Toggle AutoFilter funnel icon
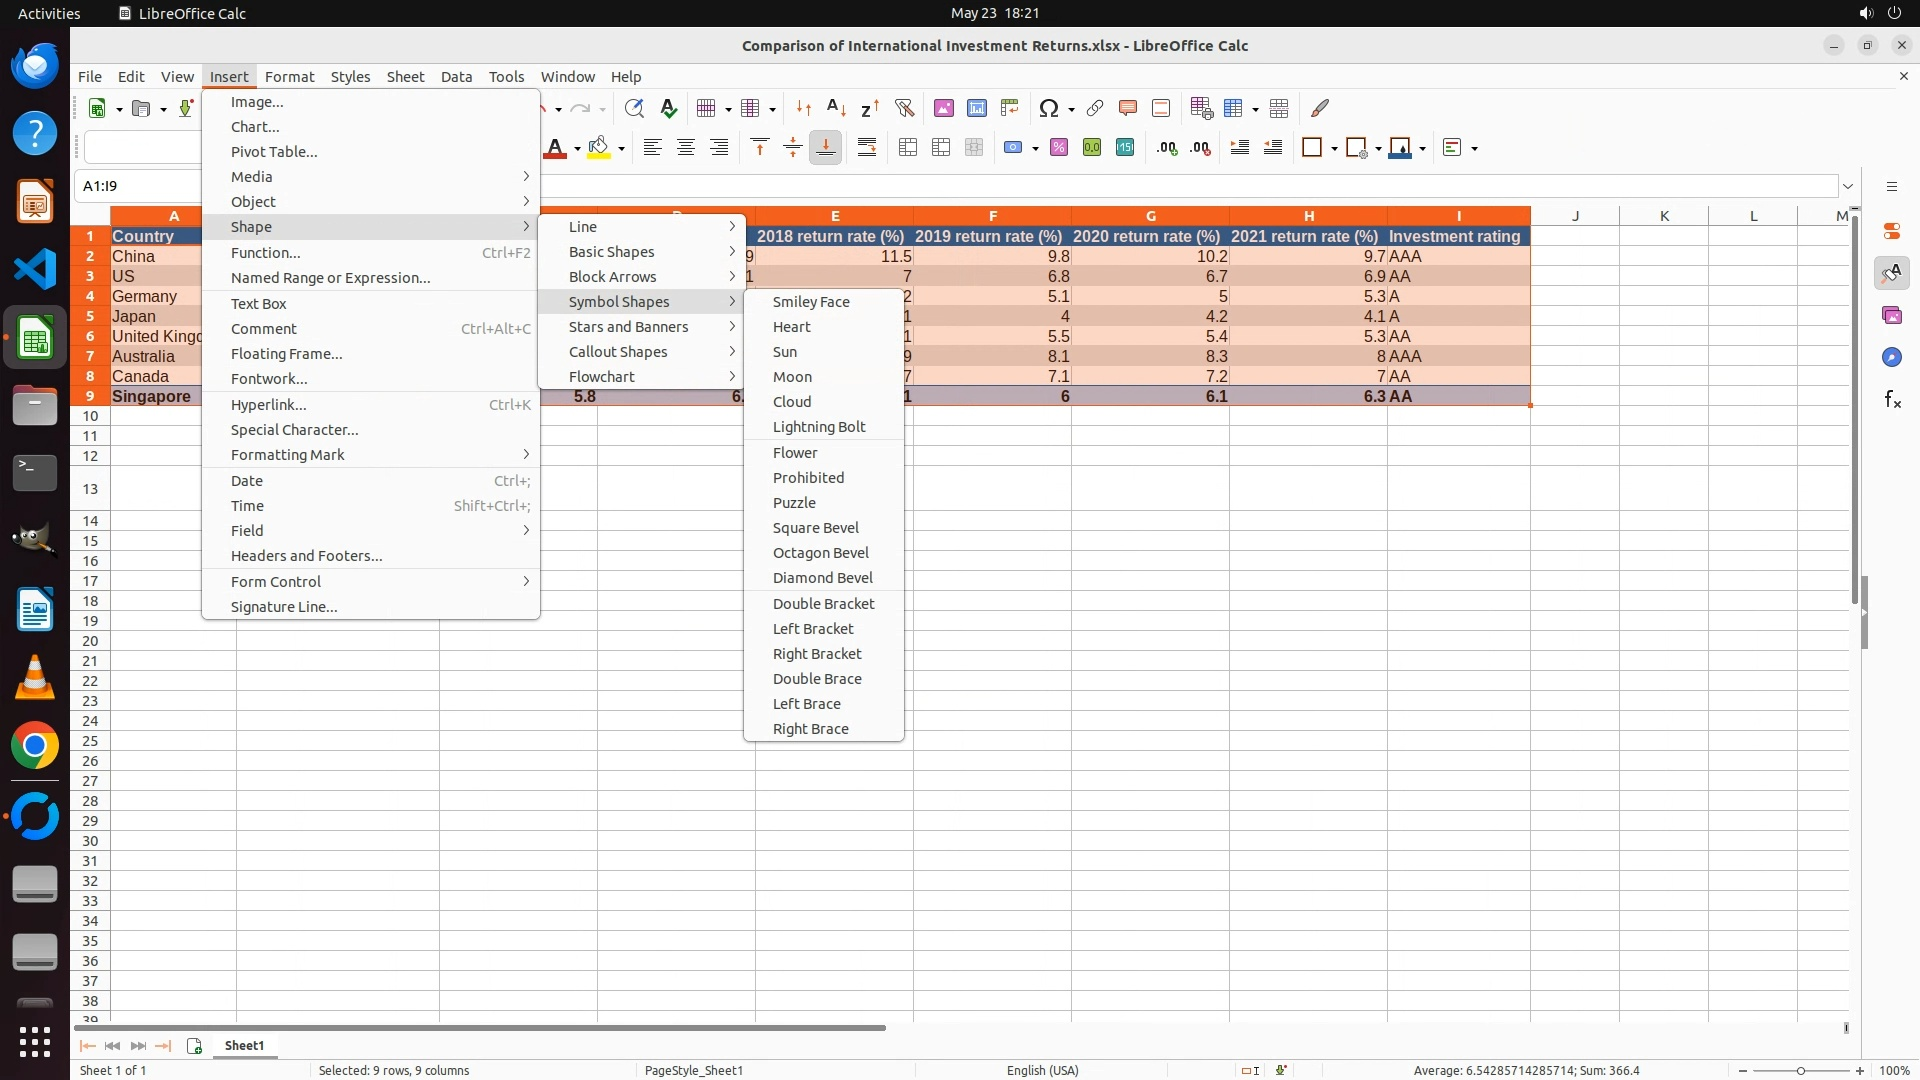Viewport: 1920px width, 1080px height. 904,108
